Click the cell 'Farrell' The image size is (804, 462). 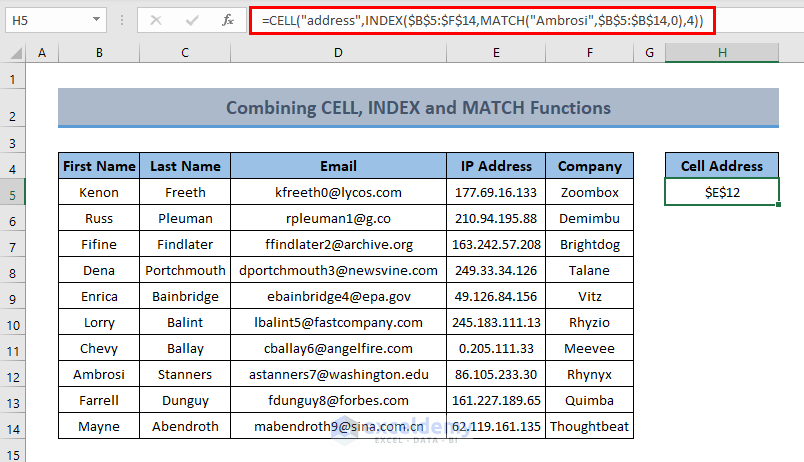pyautogui.click(x=99, y=400)
